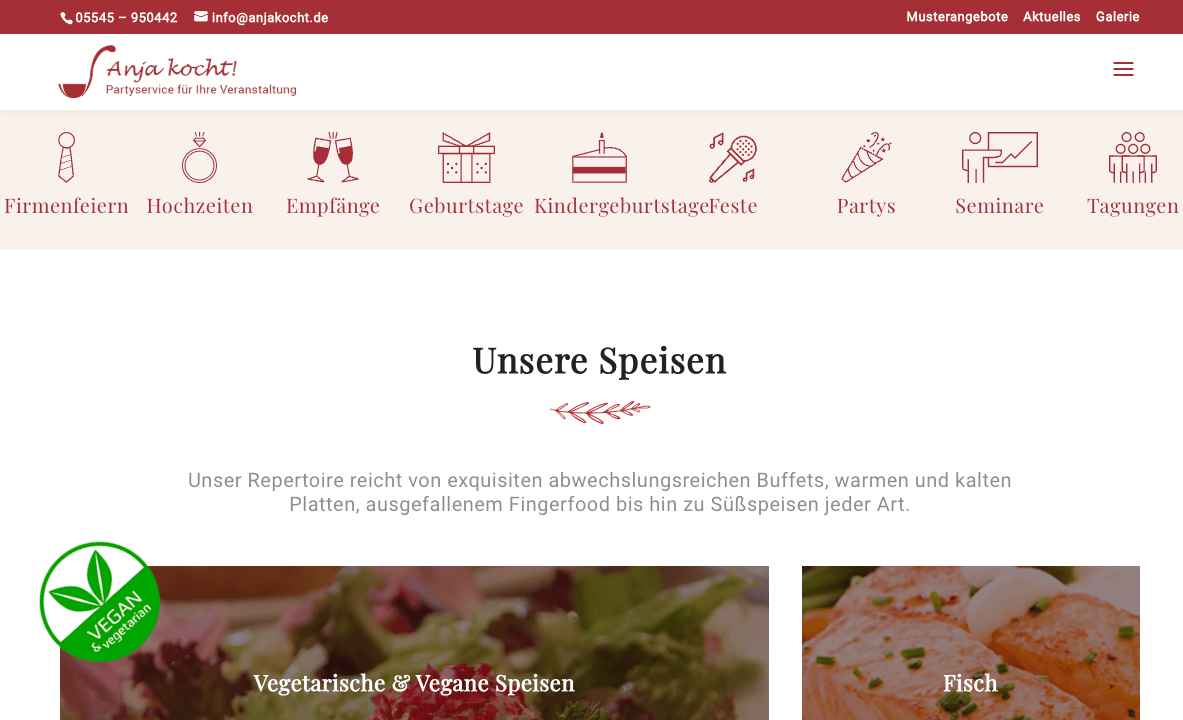Click the Firmenfeiern tie icon

pyautogui.click(x=66, y=157)
